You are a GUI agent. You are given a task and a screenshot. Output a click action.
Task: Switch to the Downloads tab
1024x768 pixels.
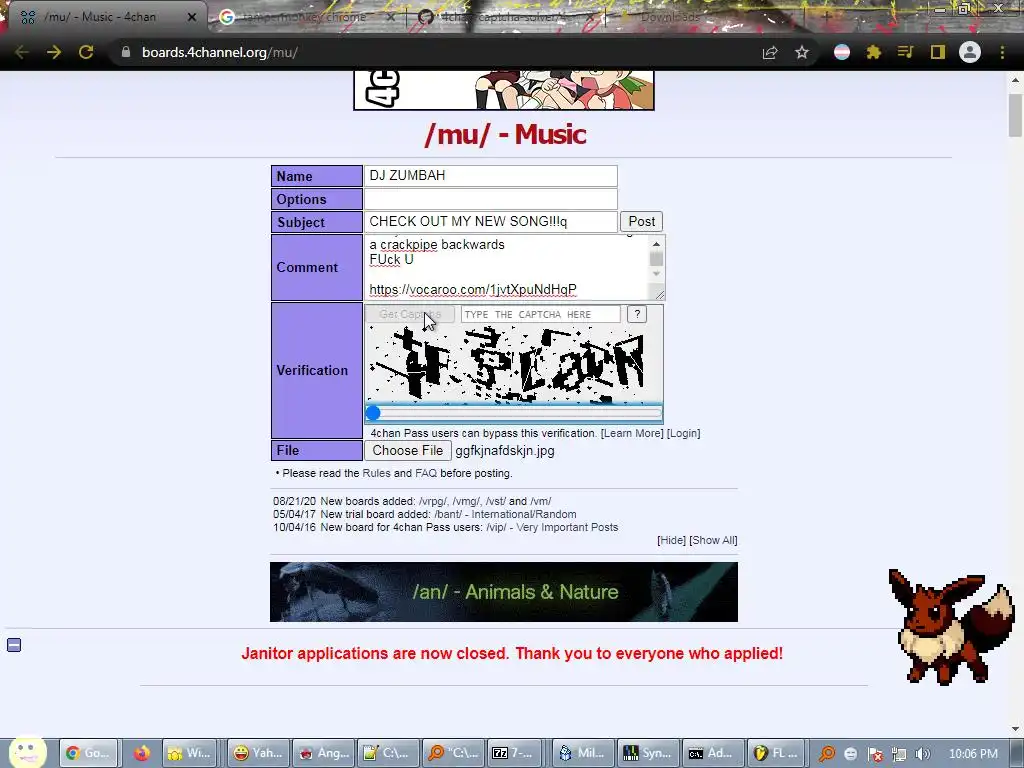point(670,17)
